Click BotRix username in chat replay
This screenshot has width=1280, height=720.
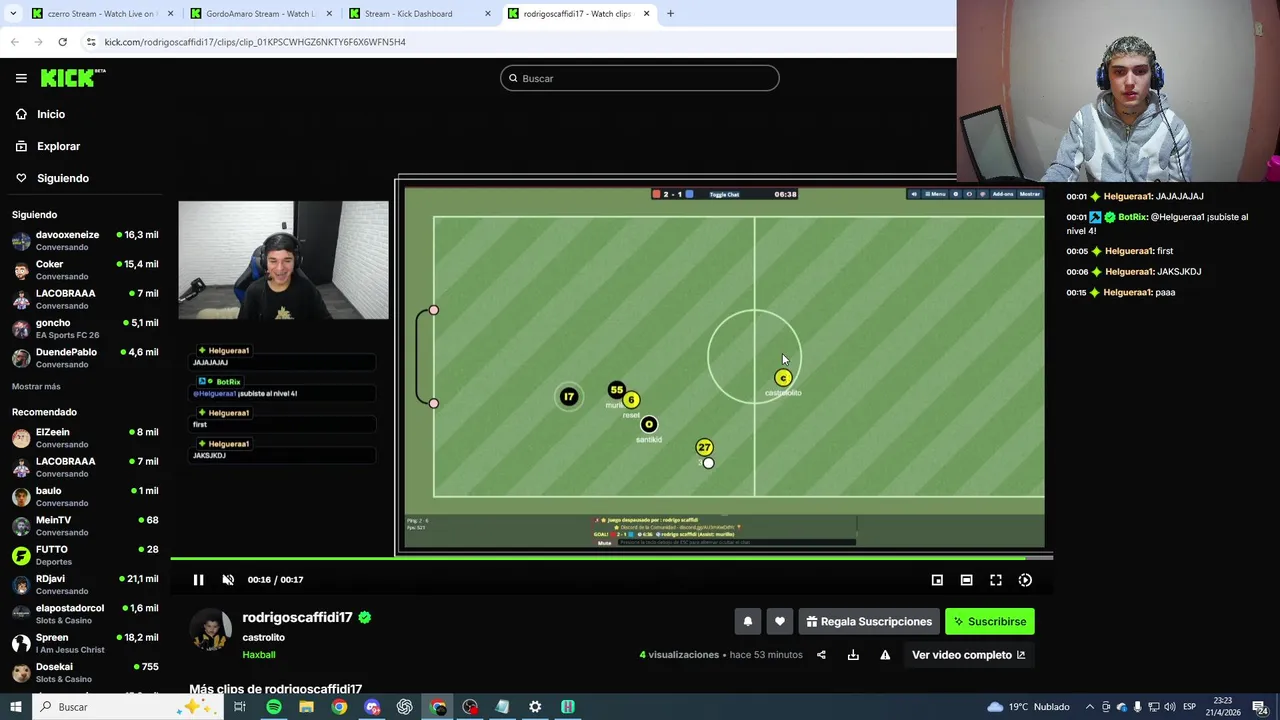point(1132,217)
